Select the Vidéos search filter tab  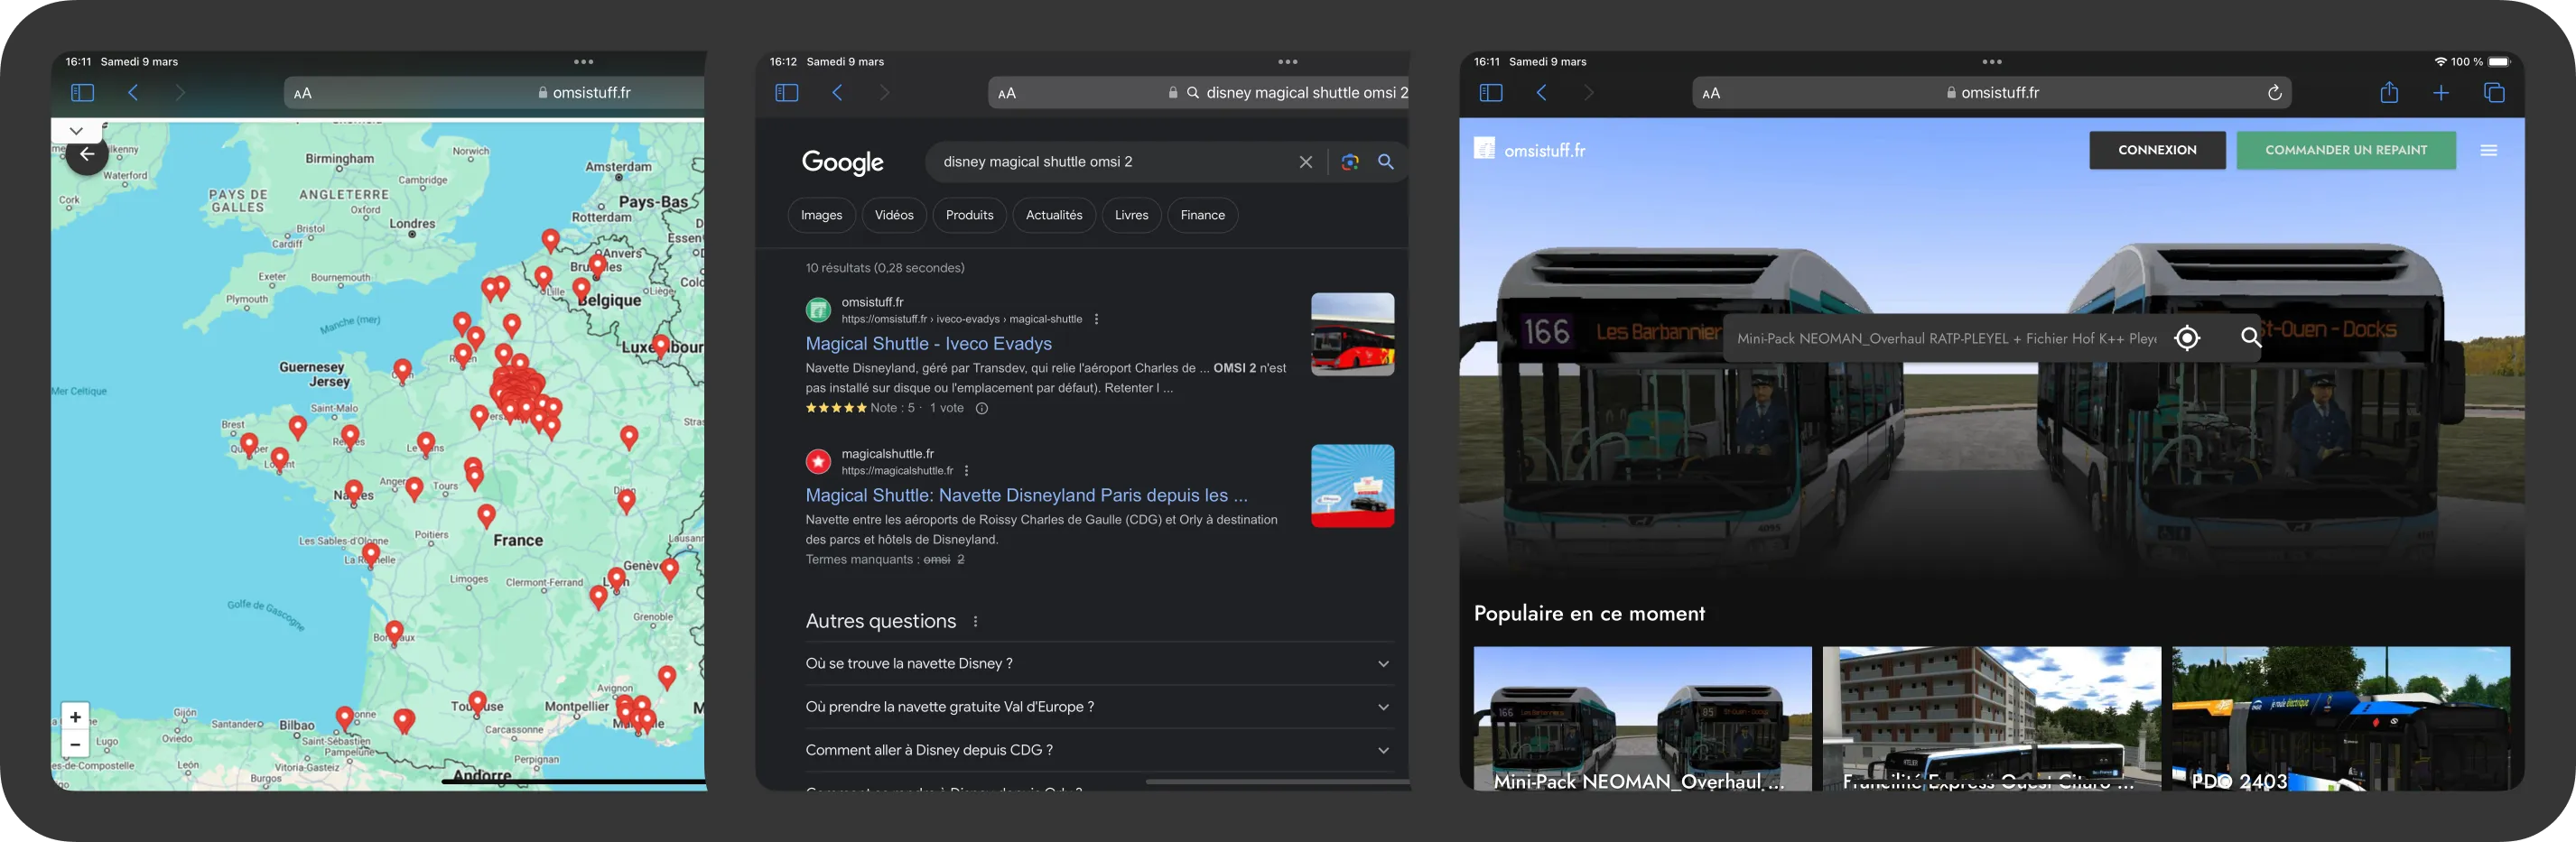893,215
